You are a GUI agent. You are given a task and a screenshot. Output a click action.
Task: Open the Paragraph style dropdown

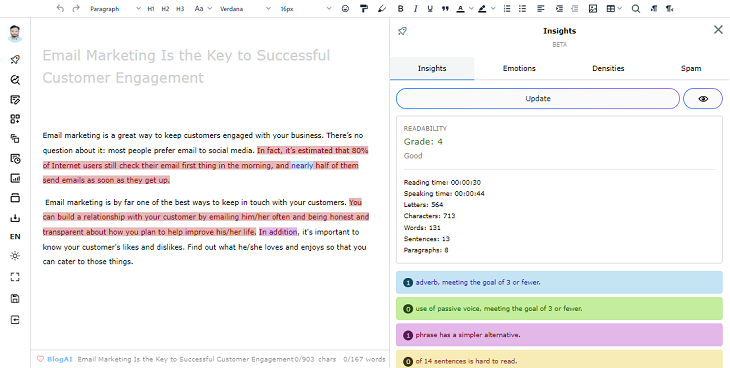[115, 8]
